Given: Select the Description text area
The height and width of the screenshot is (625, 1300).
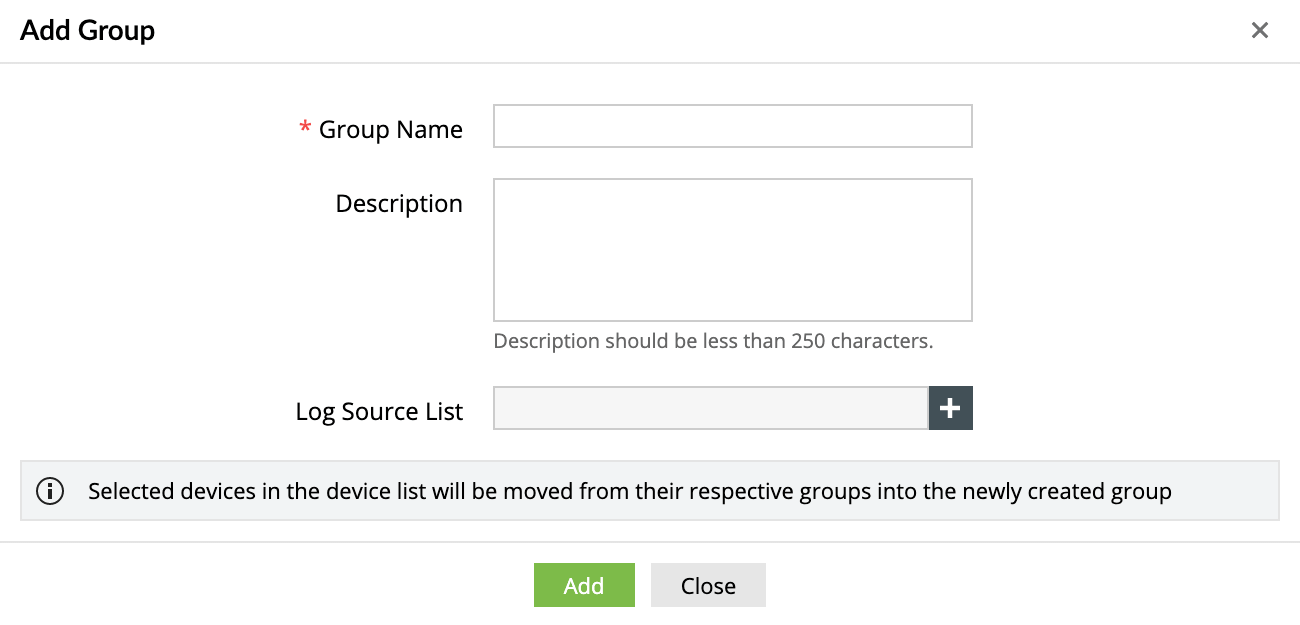Looking at the screenshot, I should pyautogui.click(x=732, y=249).
